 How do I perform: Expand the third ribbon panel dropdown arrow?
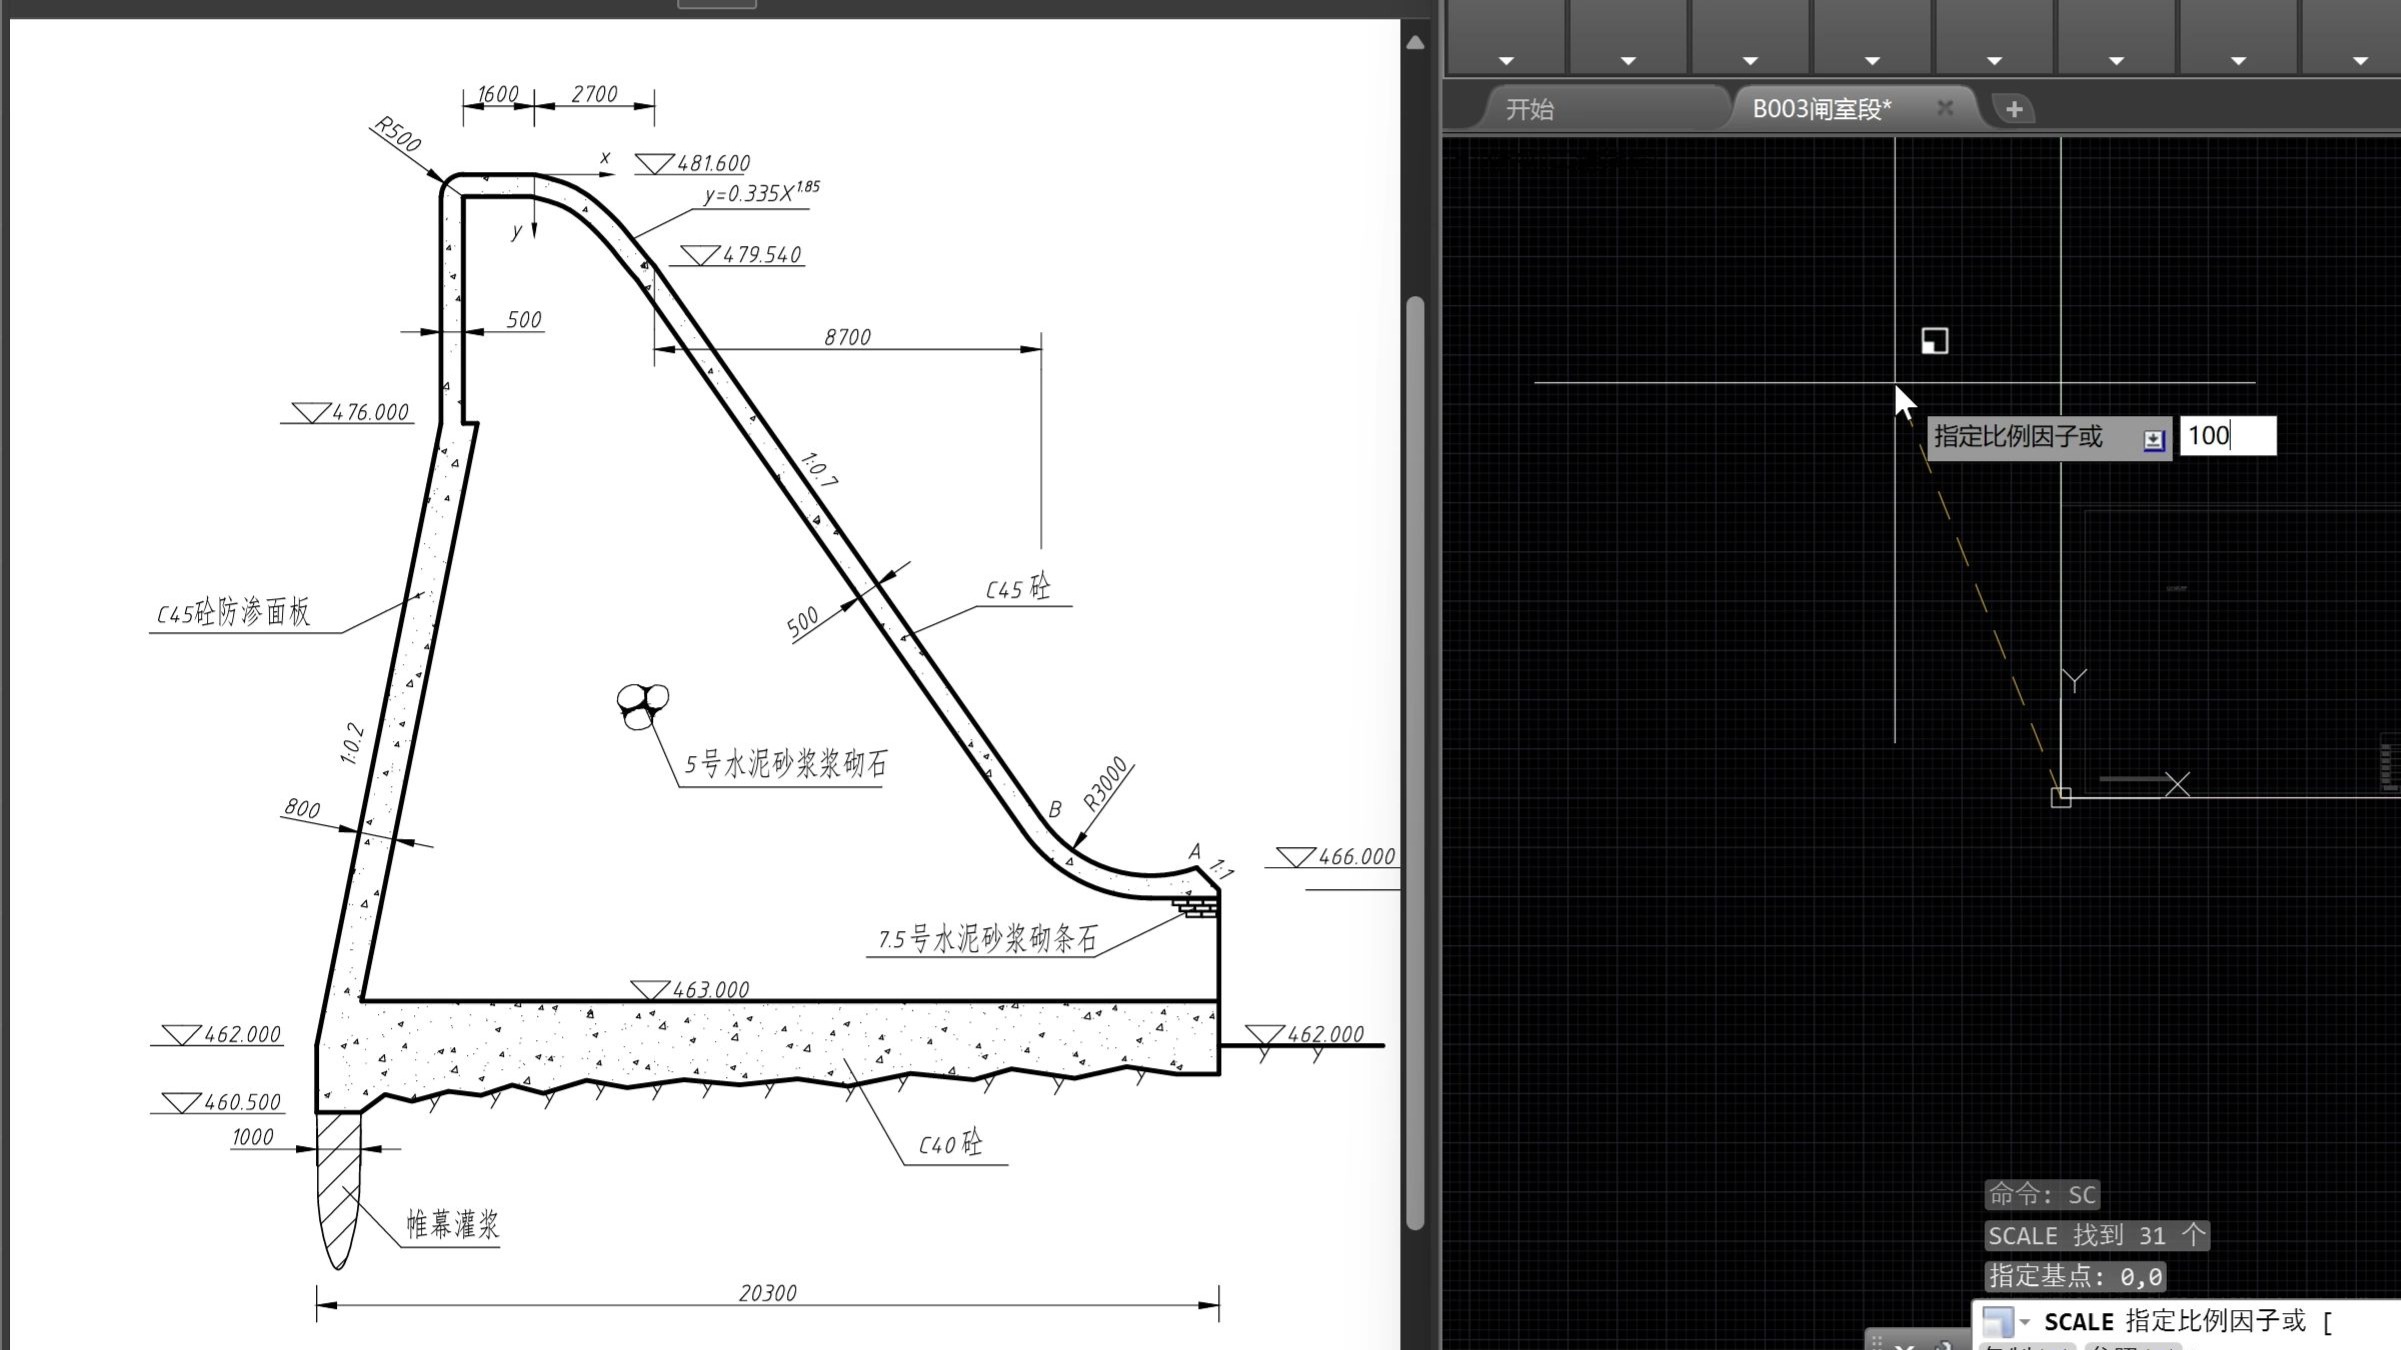click(x=1750, y=61)
